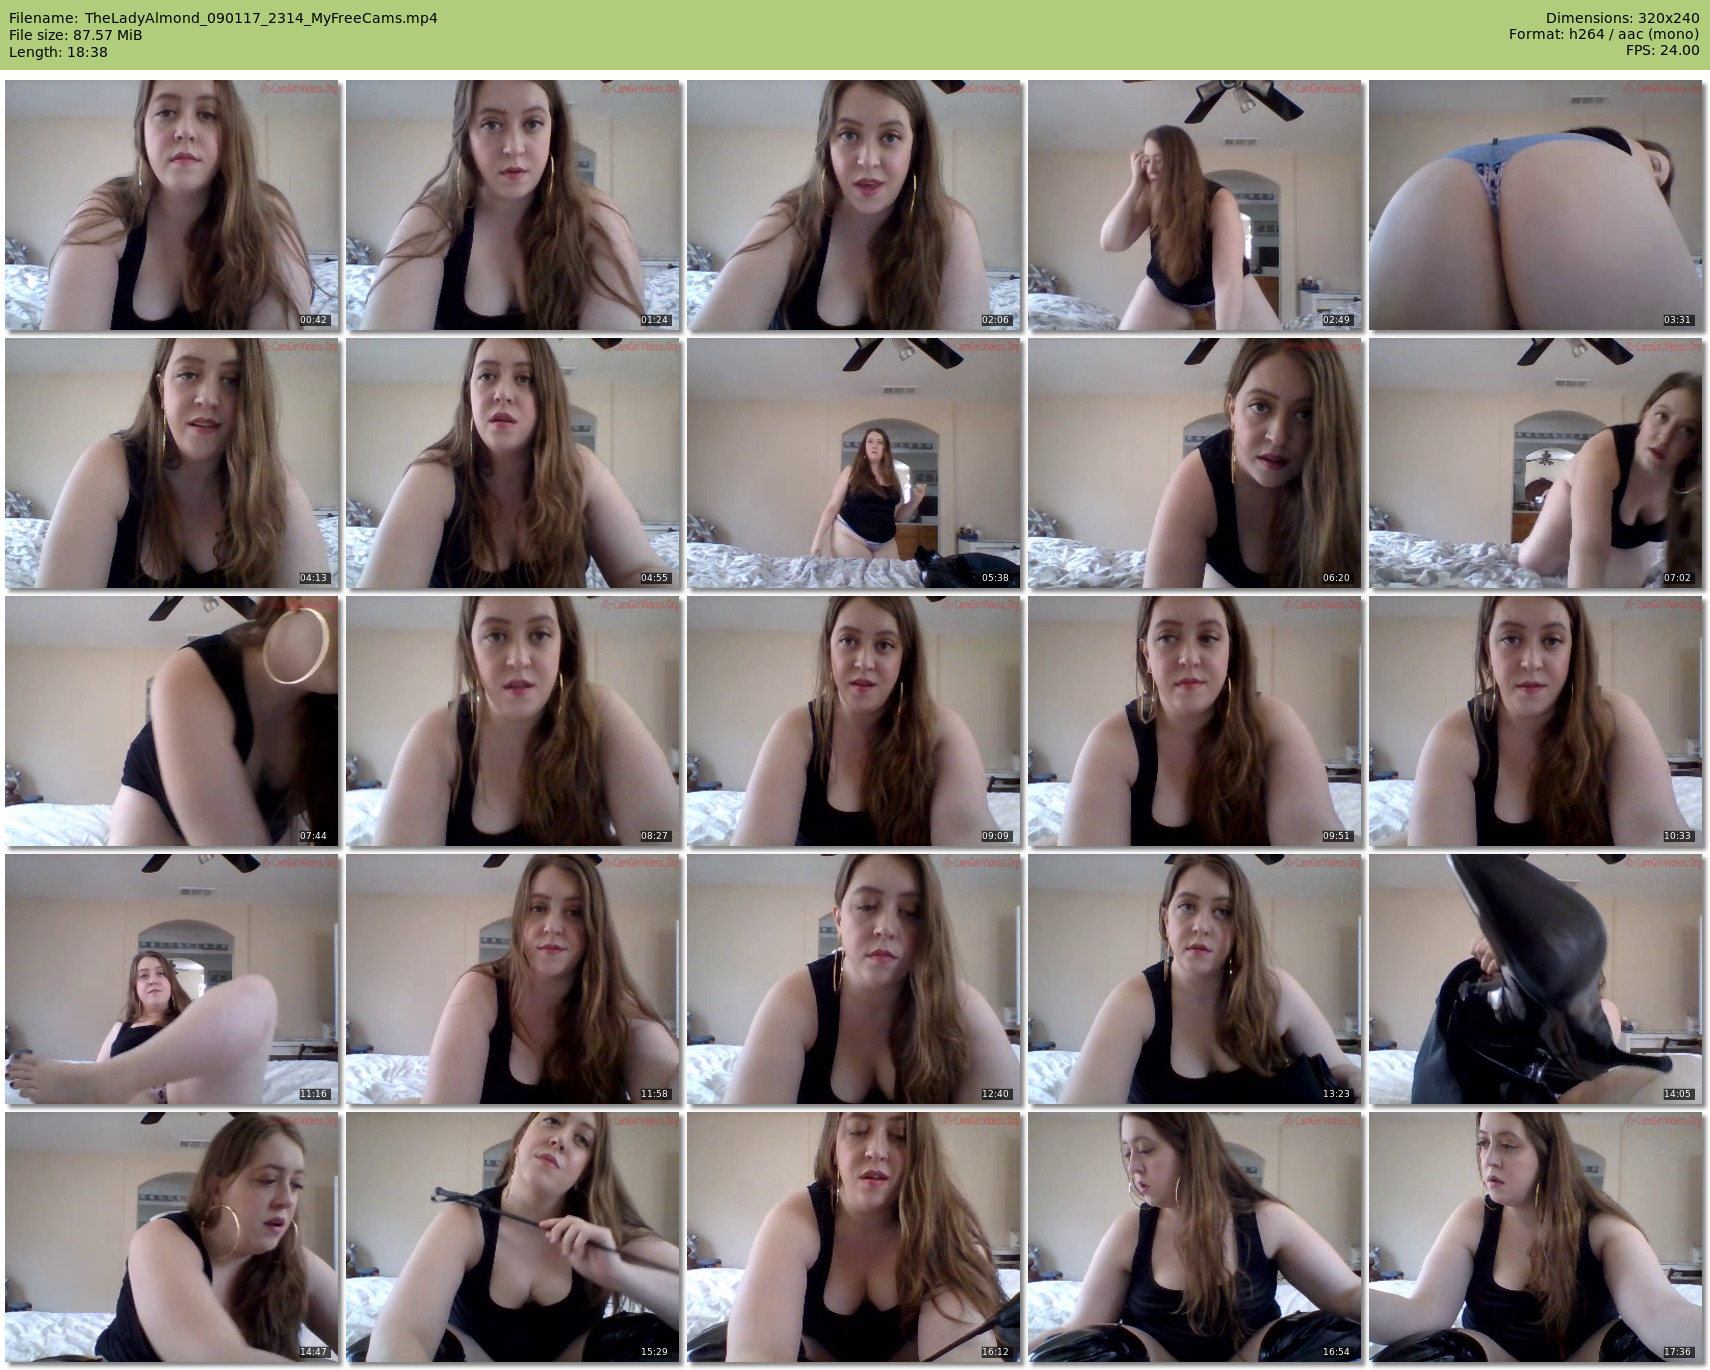The height and width of the screenshot is (1370, 1710).
Task: Select the thumbnail stamped 04:13
Action: click(x=172, y=463)
